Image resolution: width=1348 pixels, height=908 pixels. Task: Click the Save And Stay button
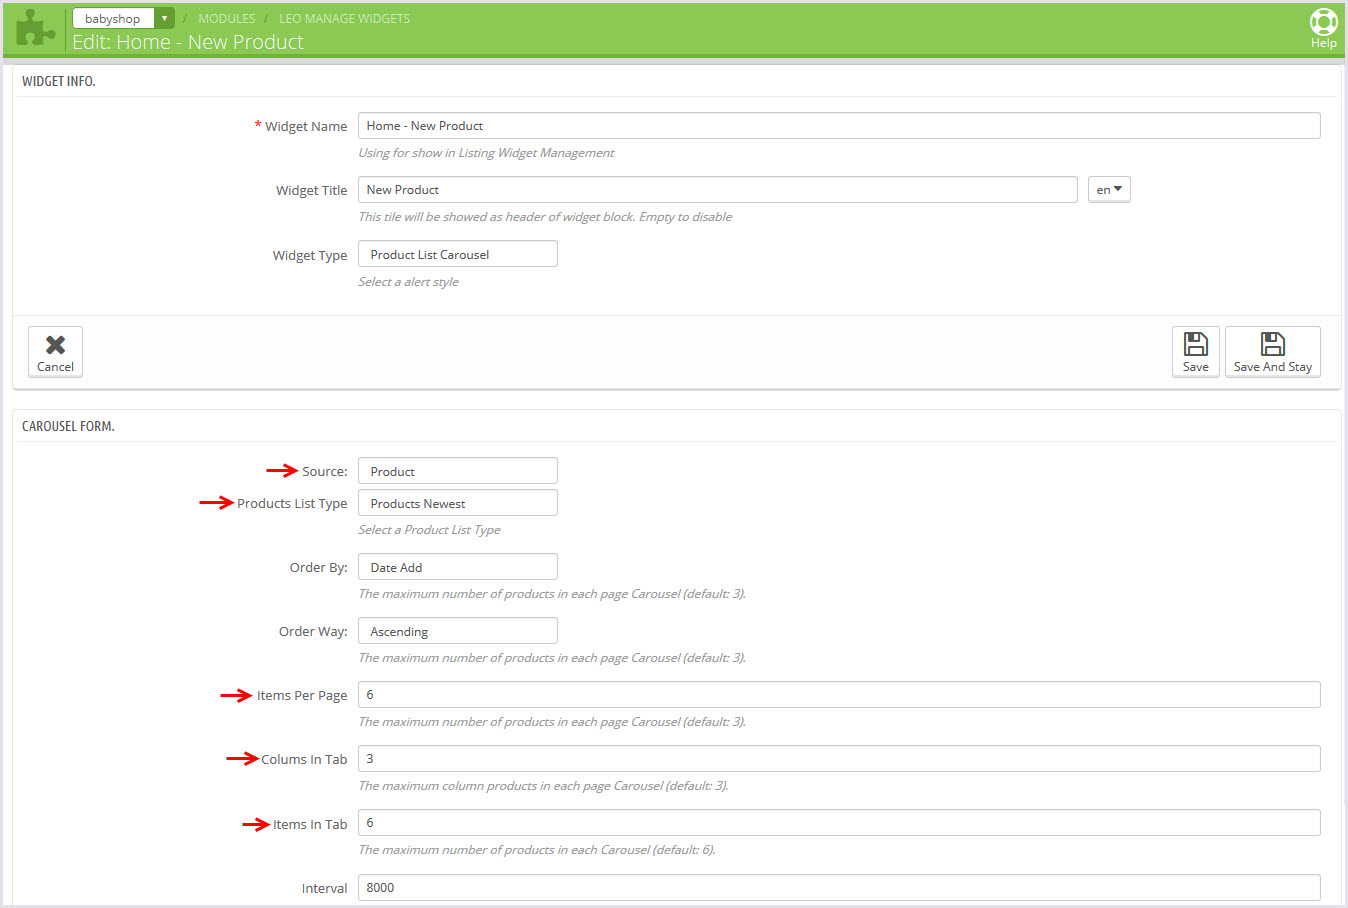pyautogui.click(x=1272, y=352)
